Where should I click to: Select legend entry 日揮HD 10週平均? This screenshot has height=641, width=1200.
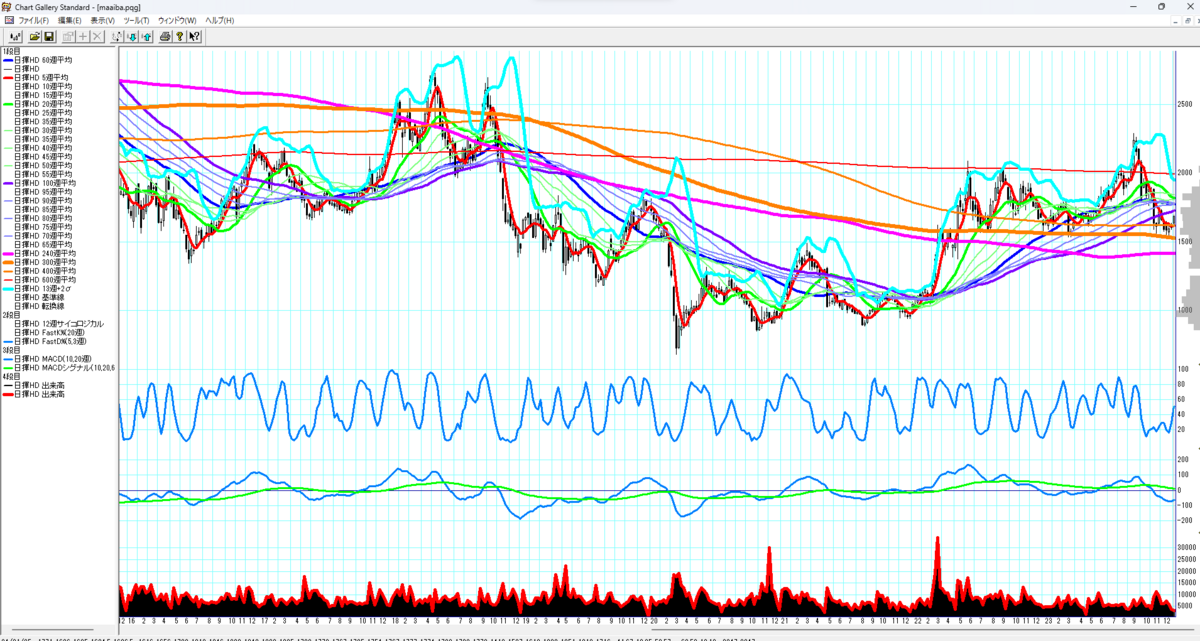43,86
